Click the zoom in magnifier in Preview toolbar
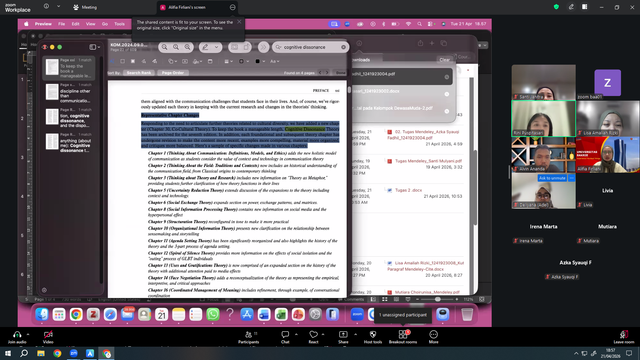The height and width of the screenshot is (360, 640). 187,47
